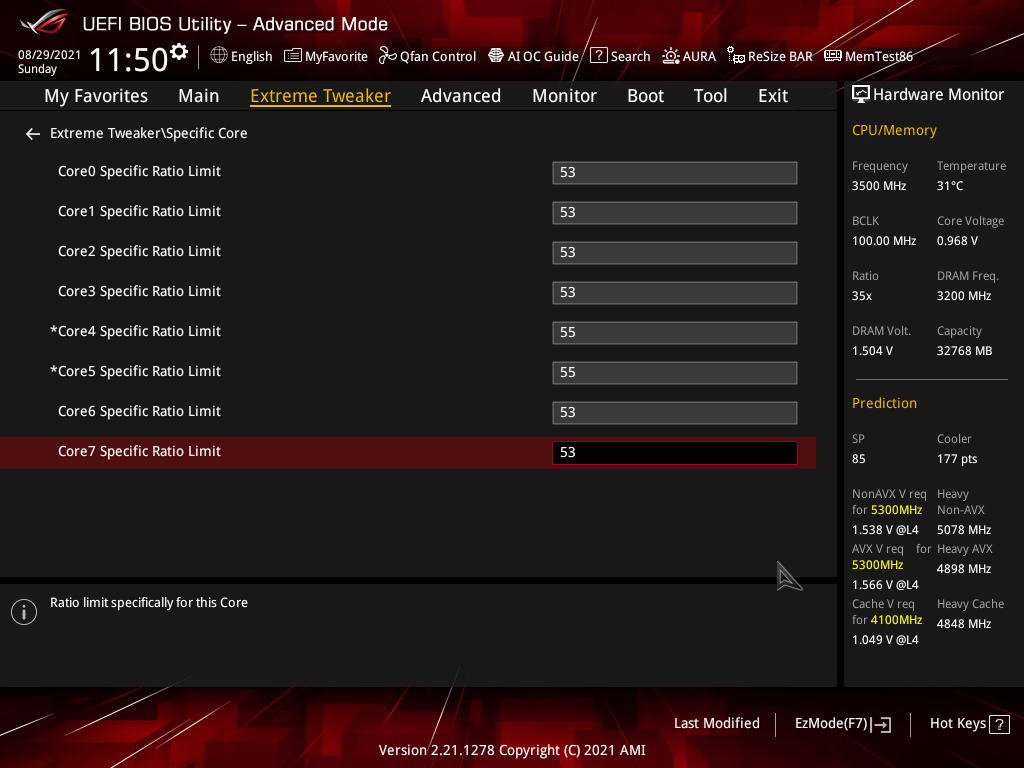
Task: Click Hot Keys question mark icon
Action: (999, 724)
